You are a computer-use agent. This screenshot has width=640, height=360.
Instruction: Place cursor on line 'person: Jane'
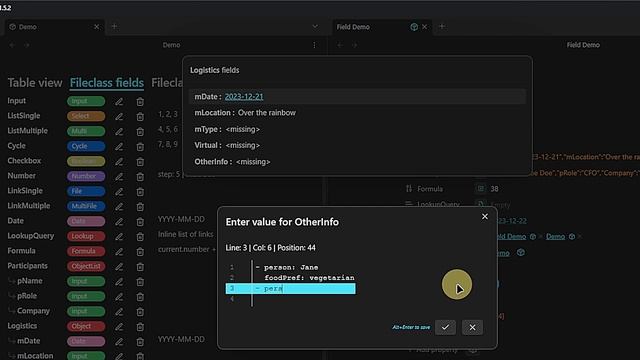click(x=291, y=268)
